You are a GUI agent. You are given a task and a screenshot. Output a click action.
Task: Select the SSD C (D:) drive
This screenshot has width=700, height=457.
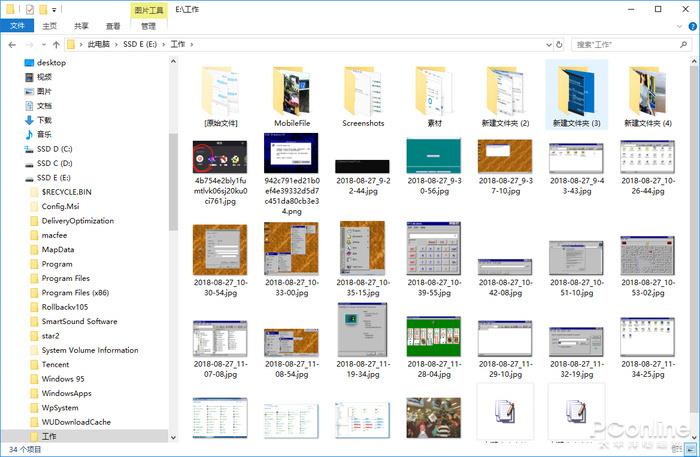pos(54,163)
